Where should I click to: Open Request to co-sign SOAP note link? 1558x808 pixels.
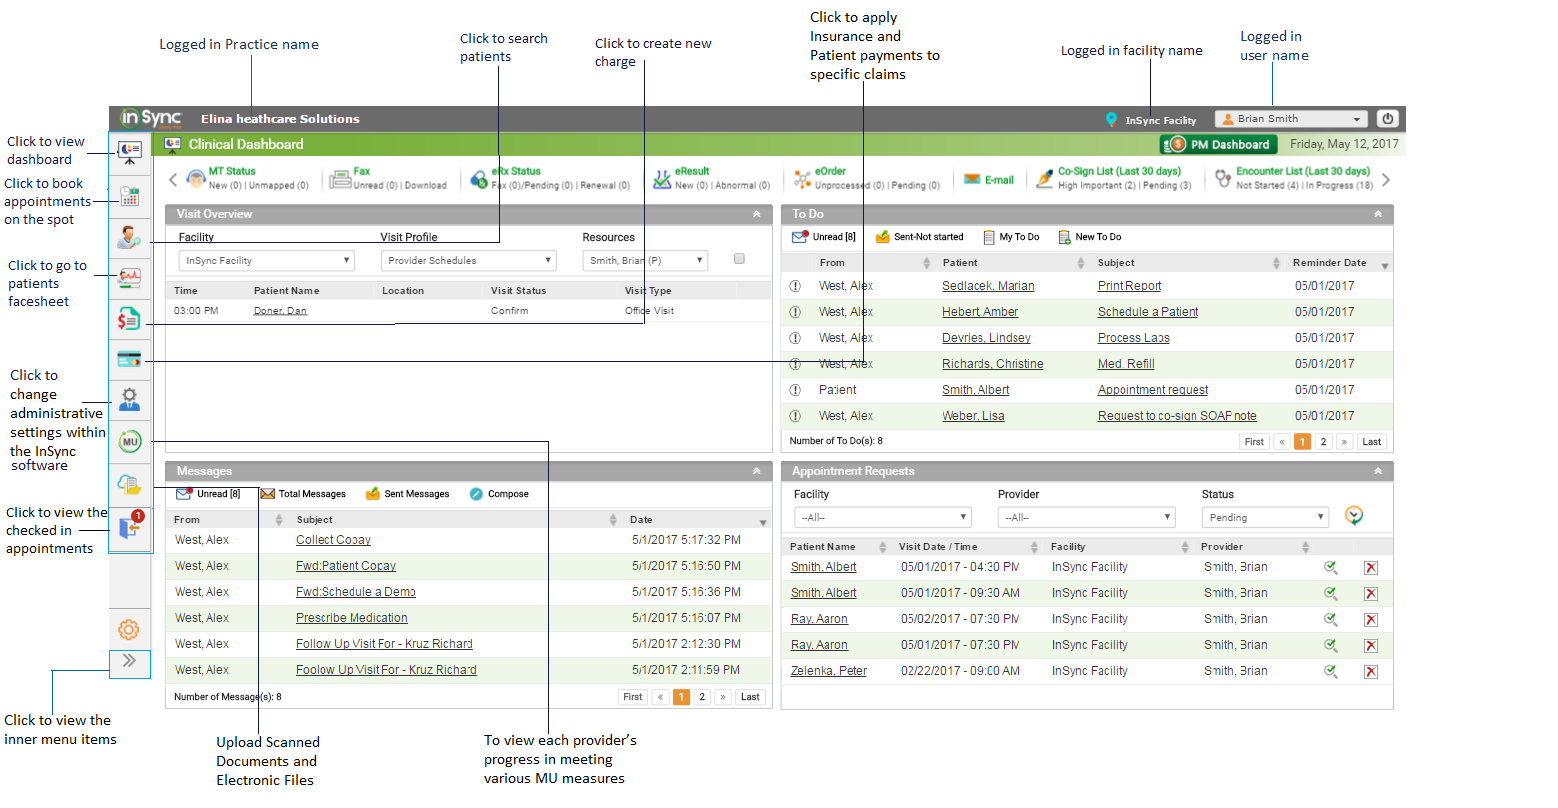tap(1177, 416)
